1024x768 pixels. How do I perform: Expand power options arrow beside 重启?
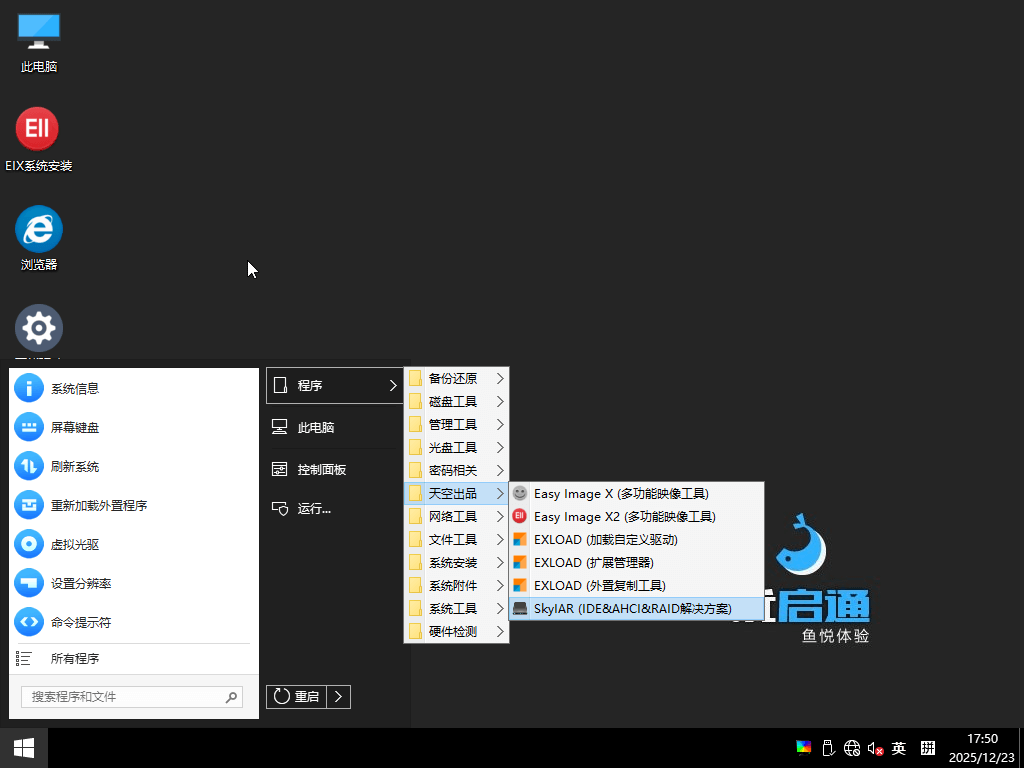pos(338,697)
